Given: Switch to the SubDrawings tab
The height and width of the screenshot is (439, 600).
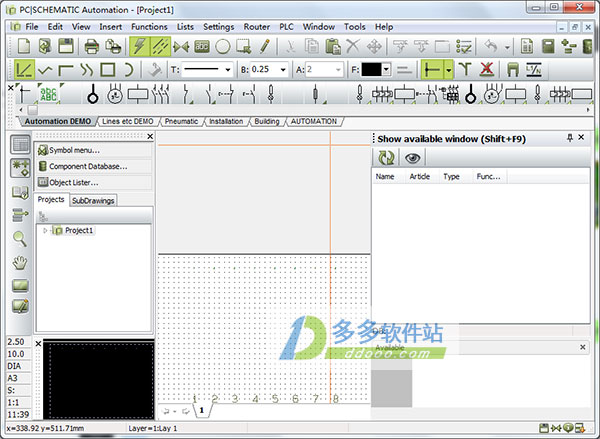Looking at the screenshot, I should pyautogui.click(x=93, y=201).
